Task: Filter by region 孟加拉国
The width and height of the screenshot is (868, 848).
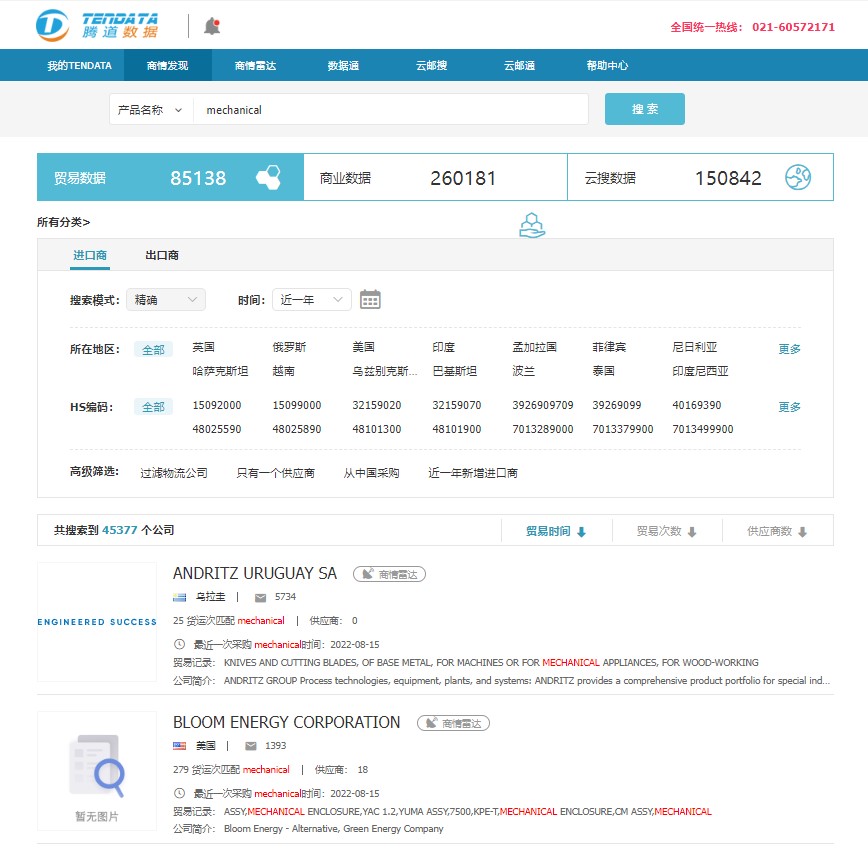Action: [535, 347]
